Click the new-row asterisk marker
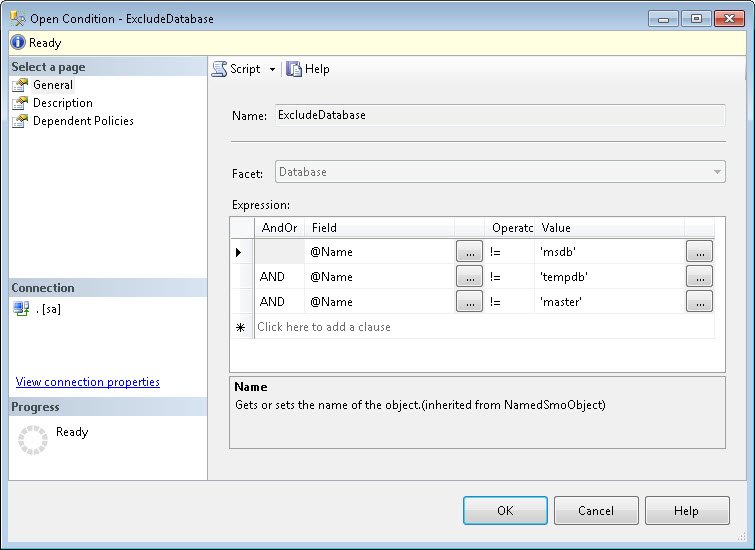 241,327
